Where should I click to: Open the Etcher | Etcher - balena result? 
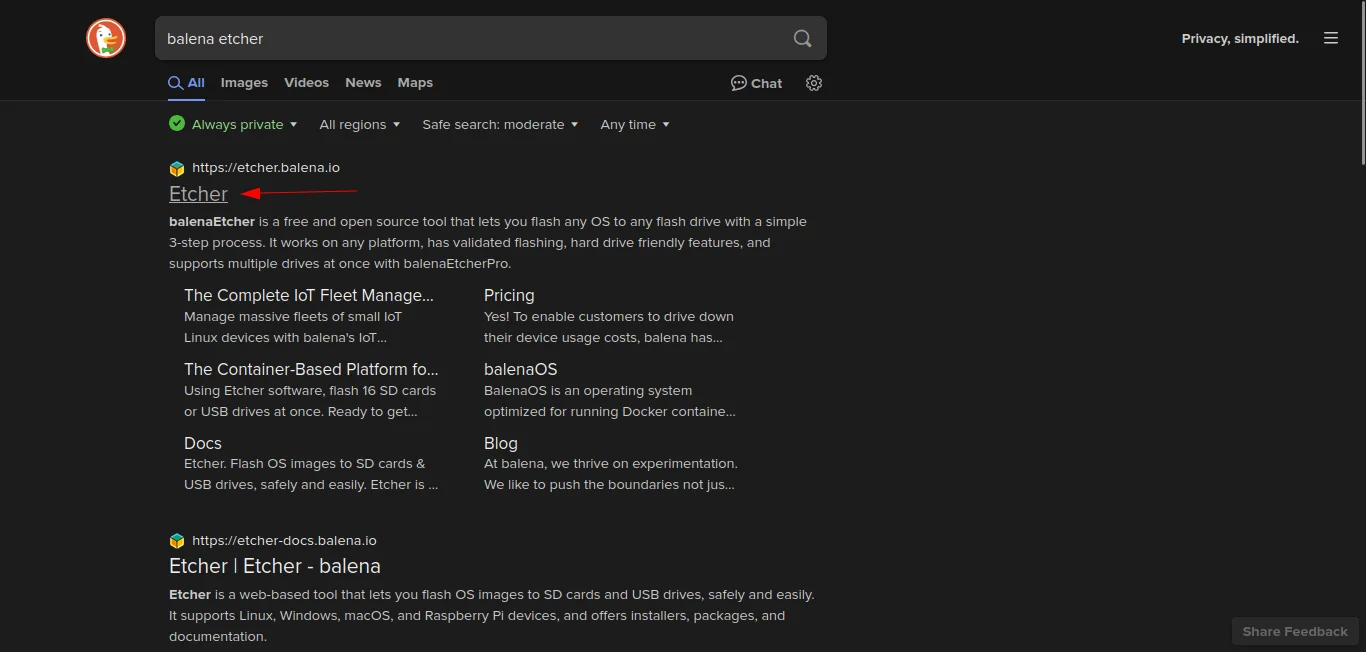[x=275, y=566]
